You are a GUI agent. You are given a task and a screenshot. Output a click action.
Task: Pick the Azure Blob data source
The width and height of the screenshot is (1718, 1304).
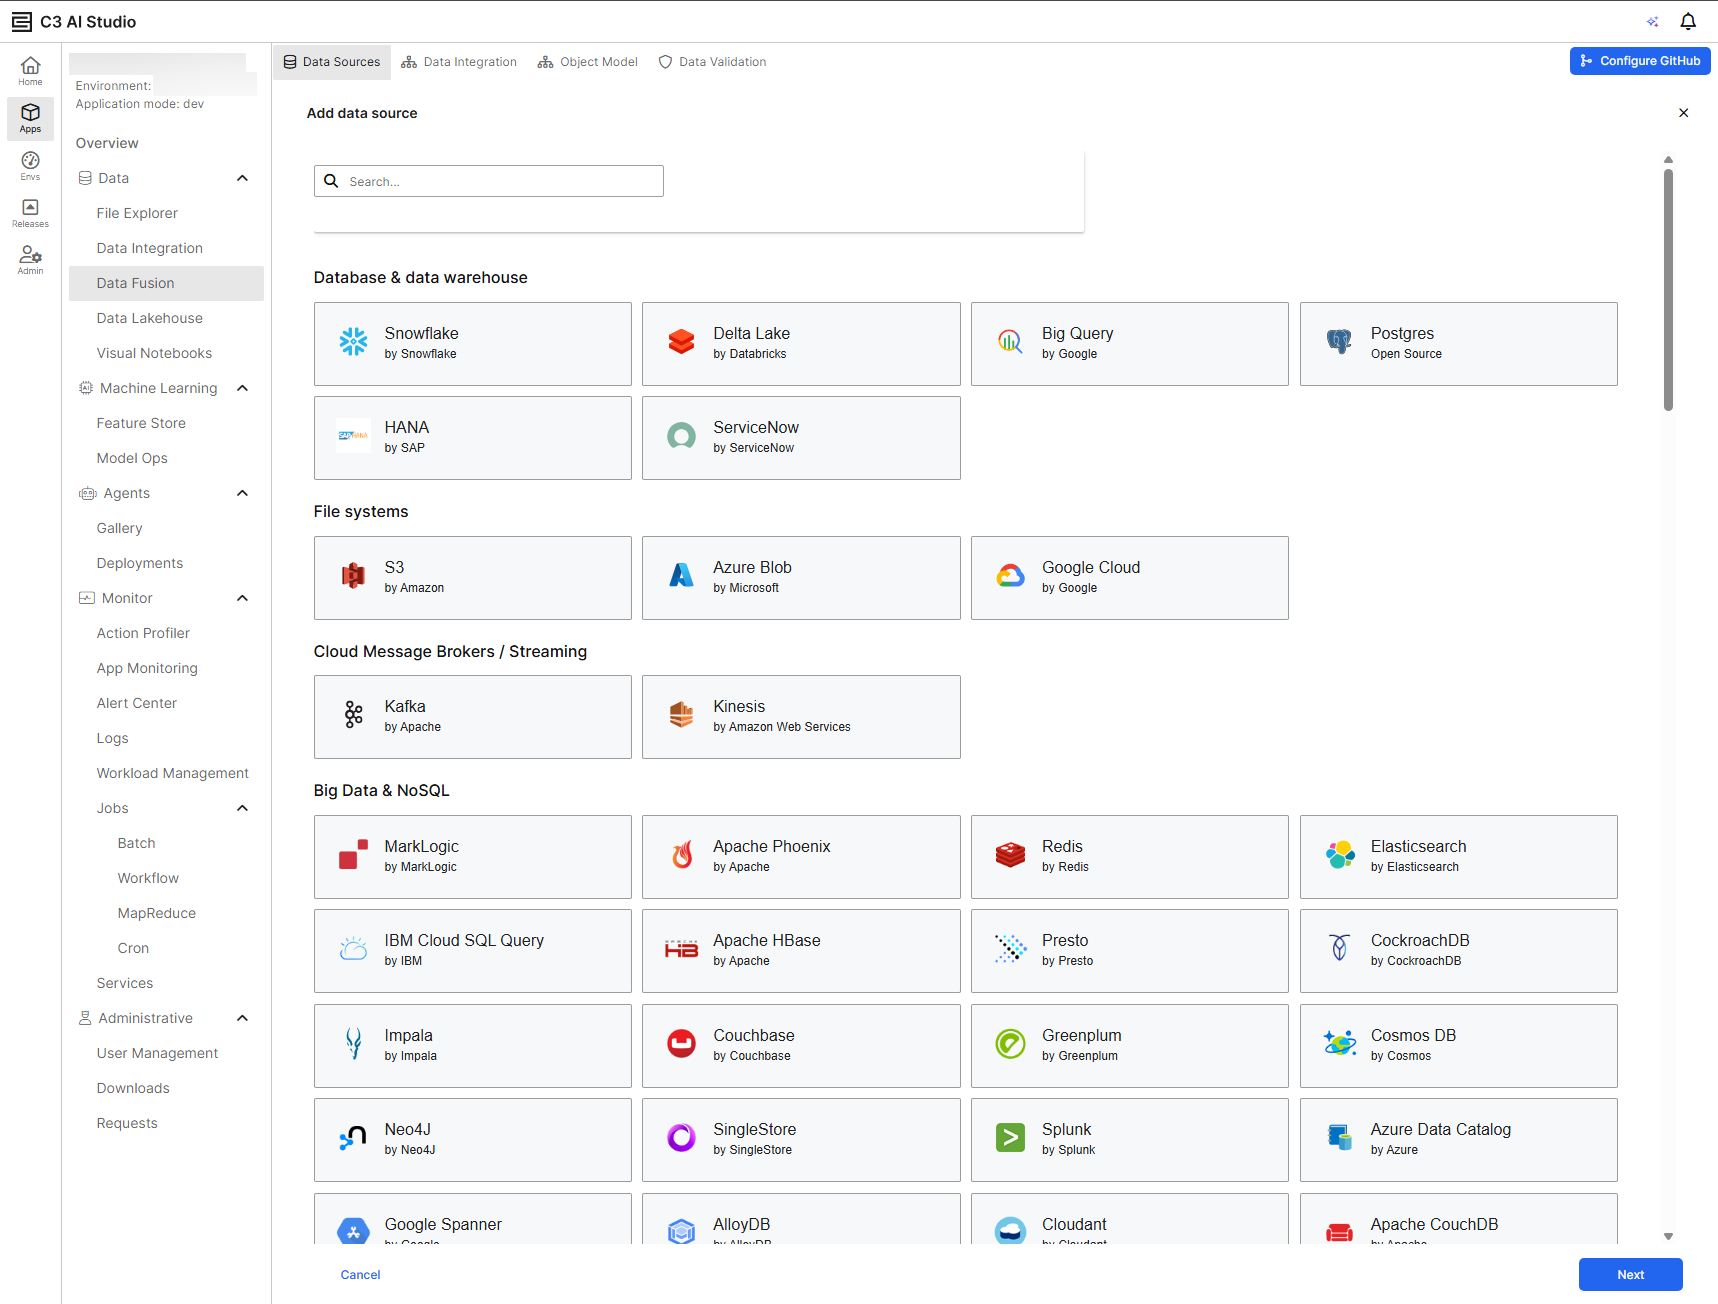[x=800, y=577]
